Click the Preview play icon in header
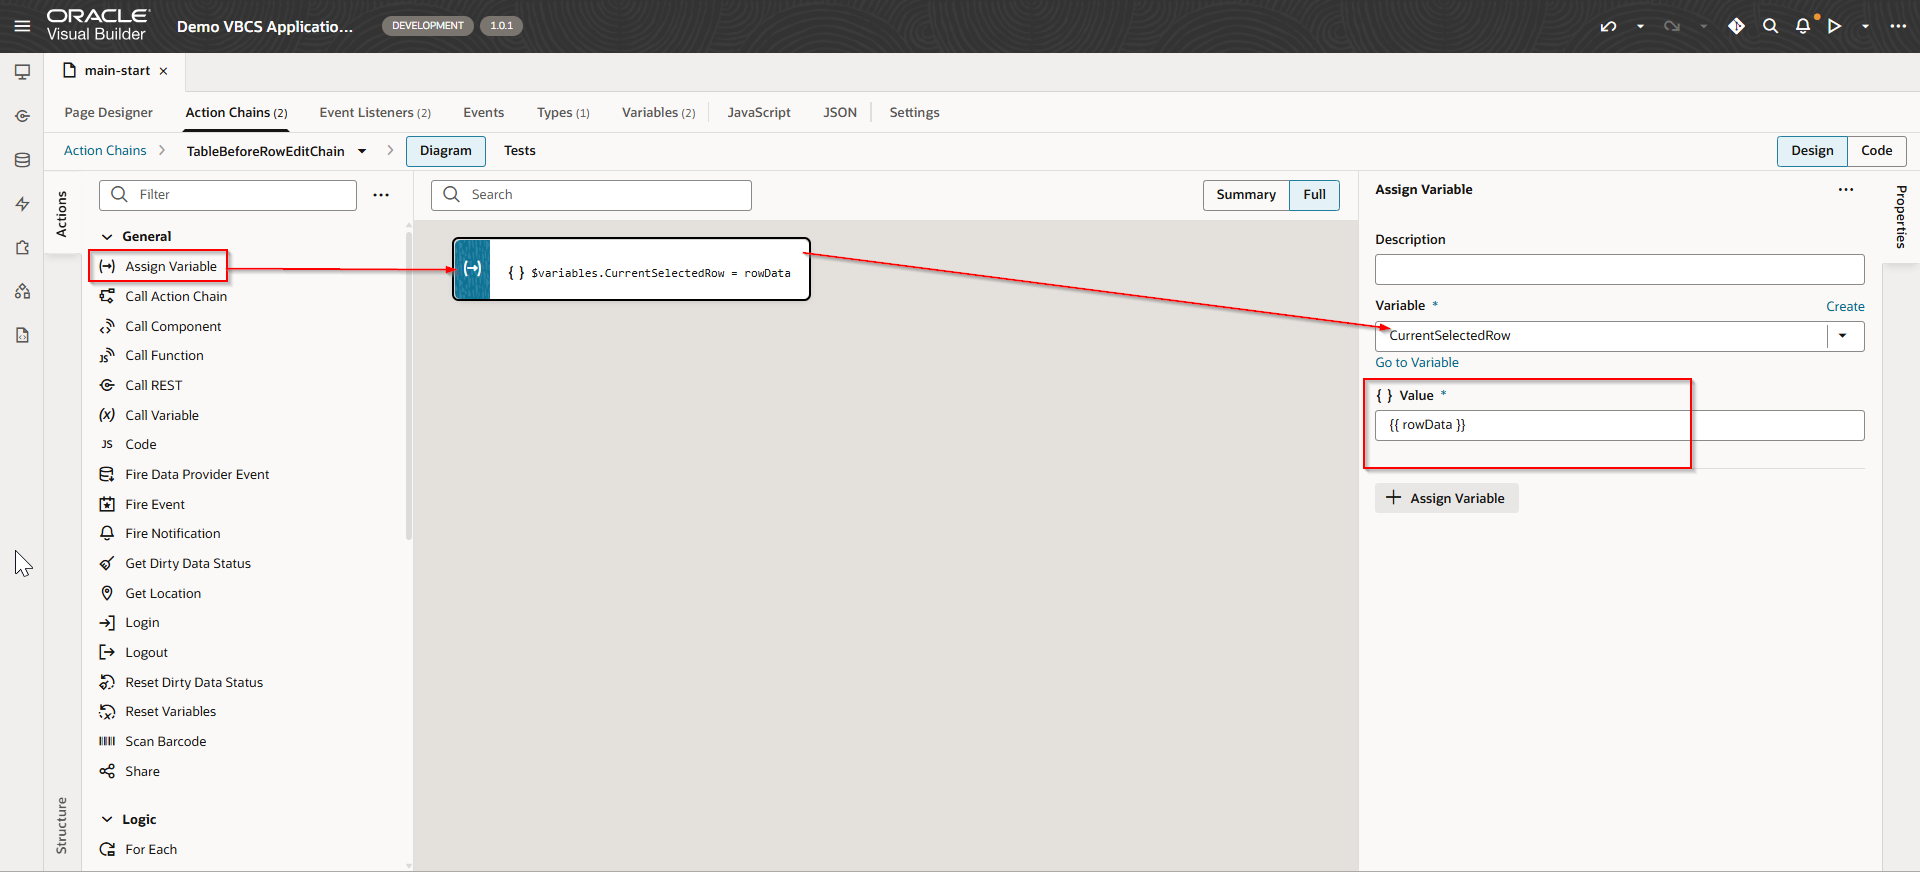Image resolution: width=1920 pixels, height=872 pixels. pyautogui.click(x=1834, y=26)
